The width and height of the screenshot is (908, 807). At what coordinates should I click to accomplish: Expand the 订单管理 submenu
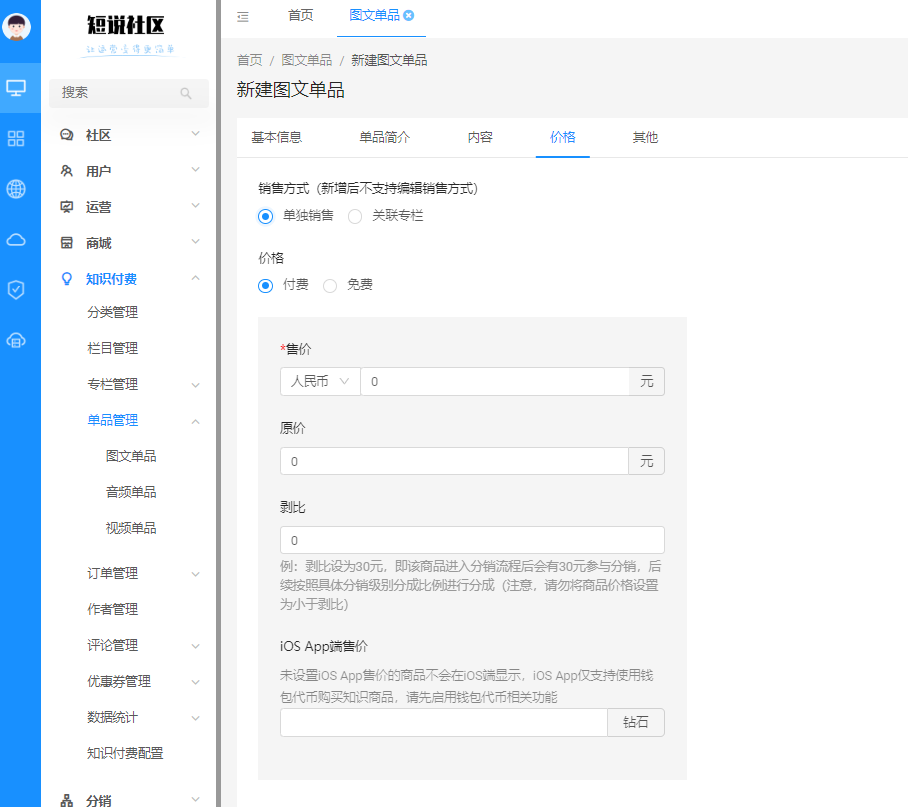[196, 574]
